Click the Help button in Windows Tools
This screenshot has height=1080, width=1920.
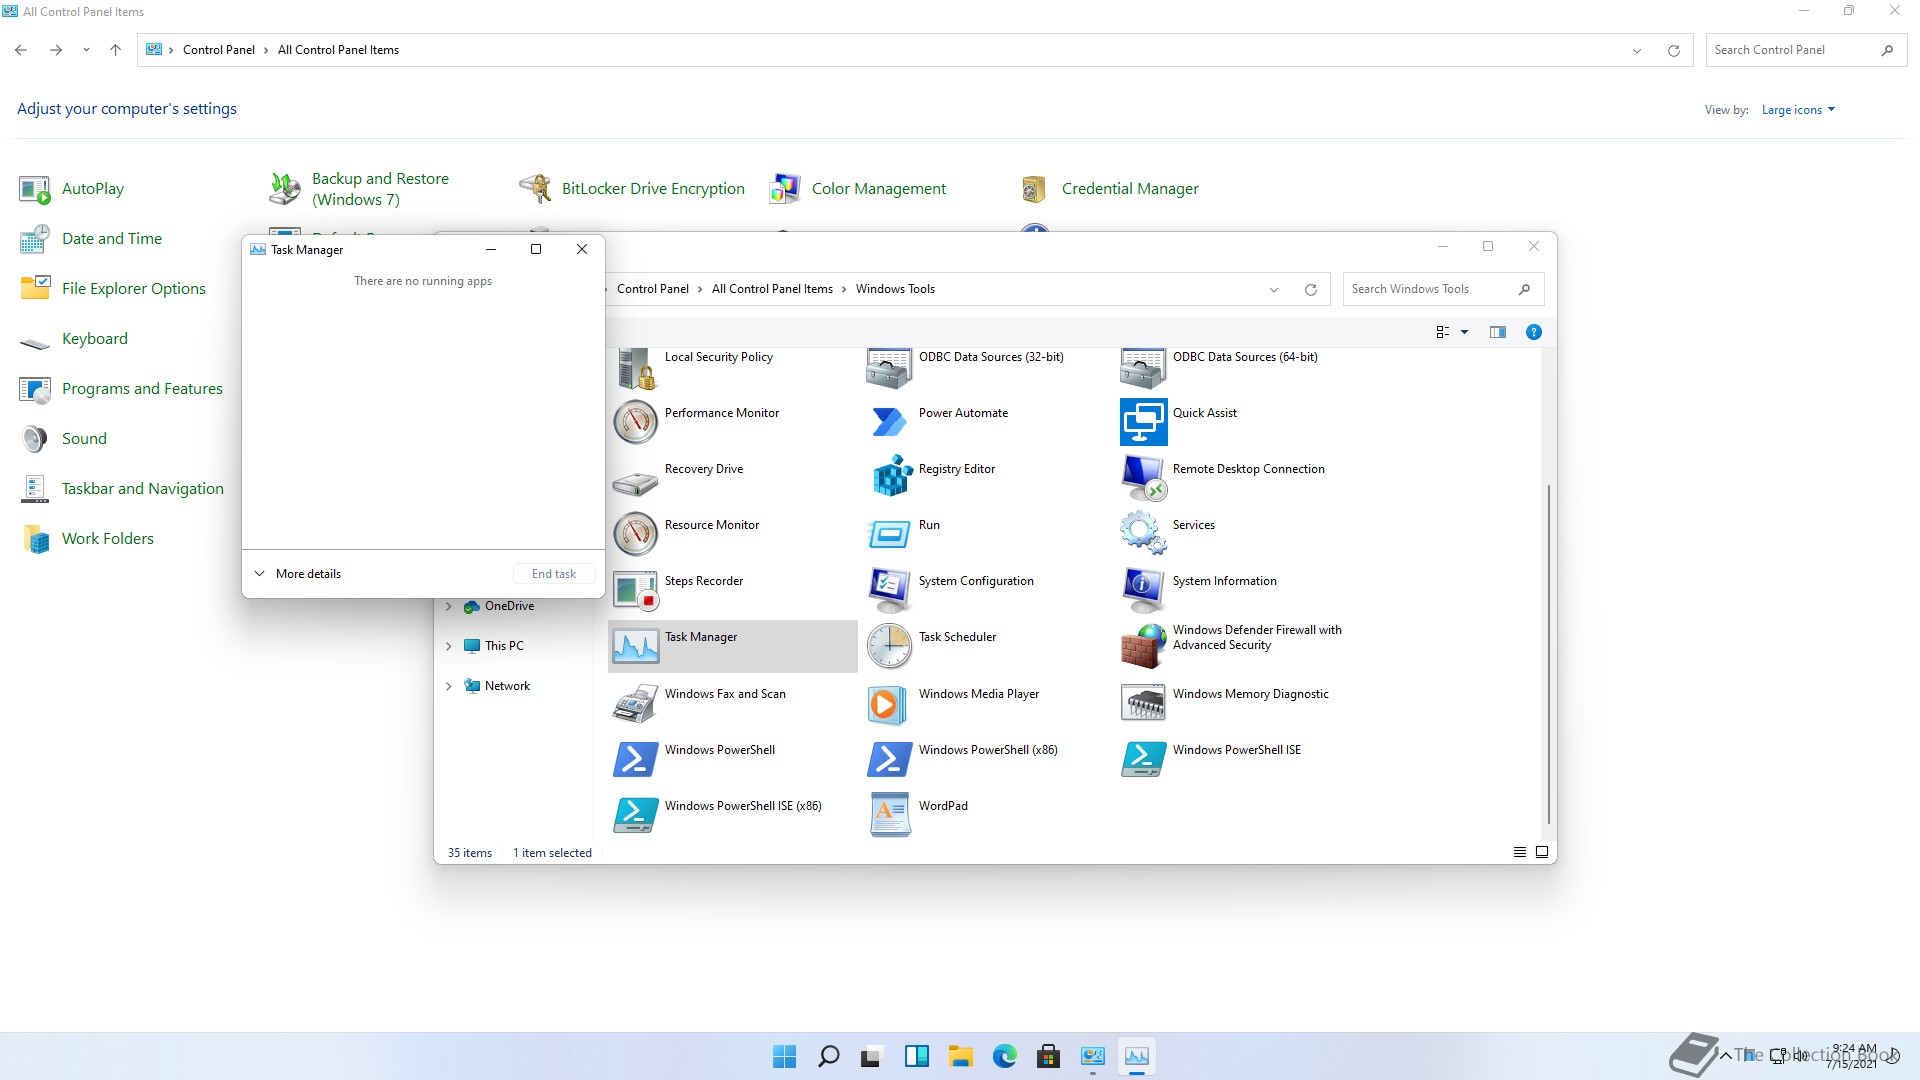coord(1533,332)
